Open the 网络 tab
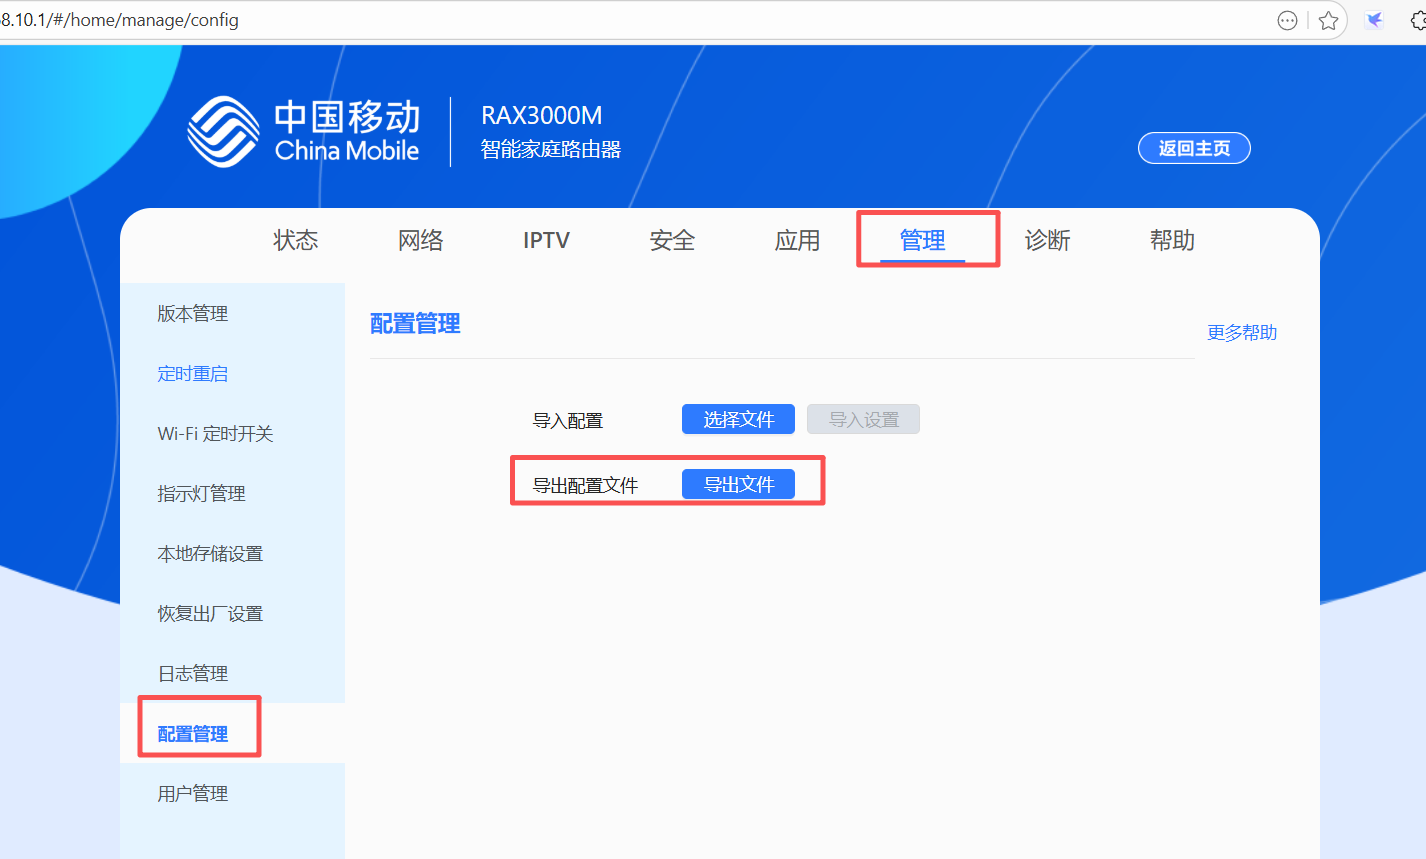1426x859 pixels. [420, 240]
